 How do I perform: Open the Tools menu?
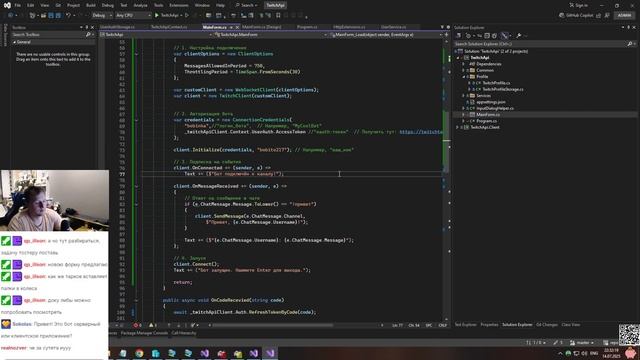(158, 5)
